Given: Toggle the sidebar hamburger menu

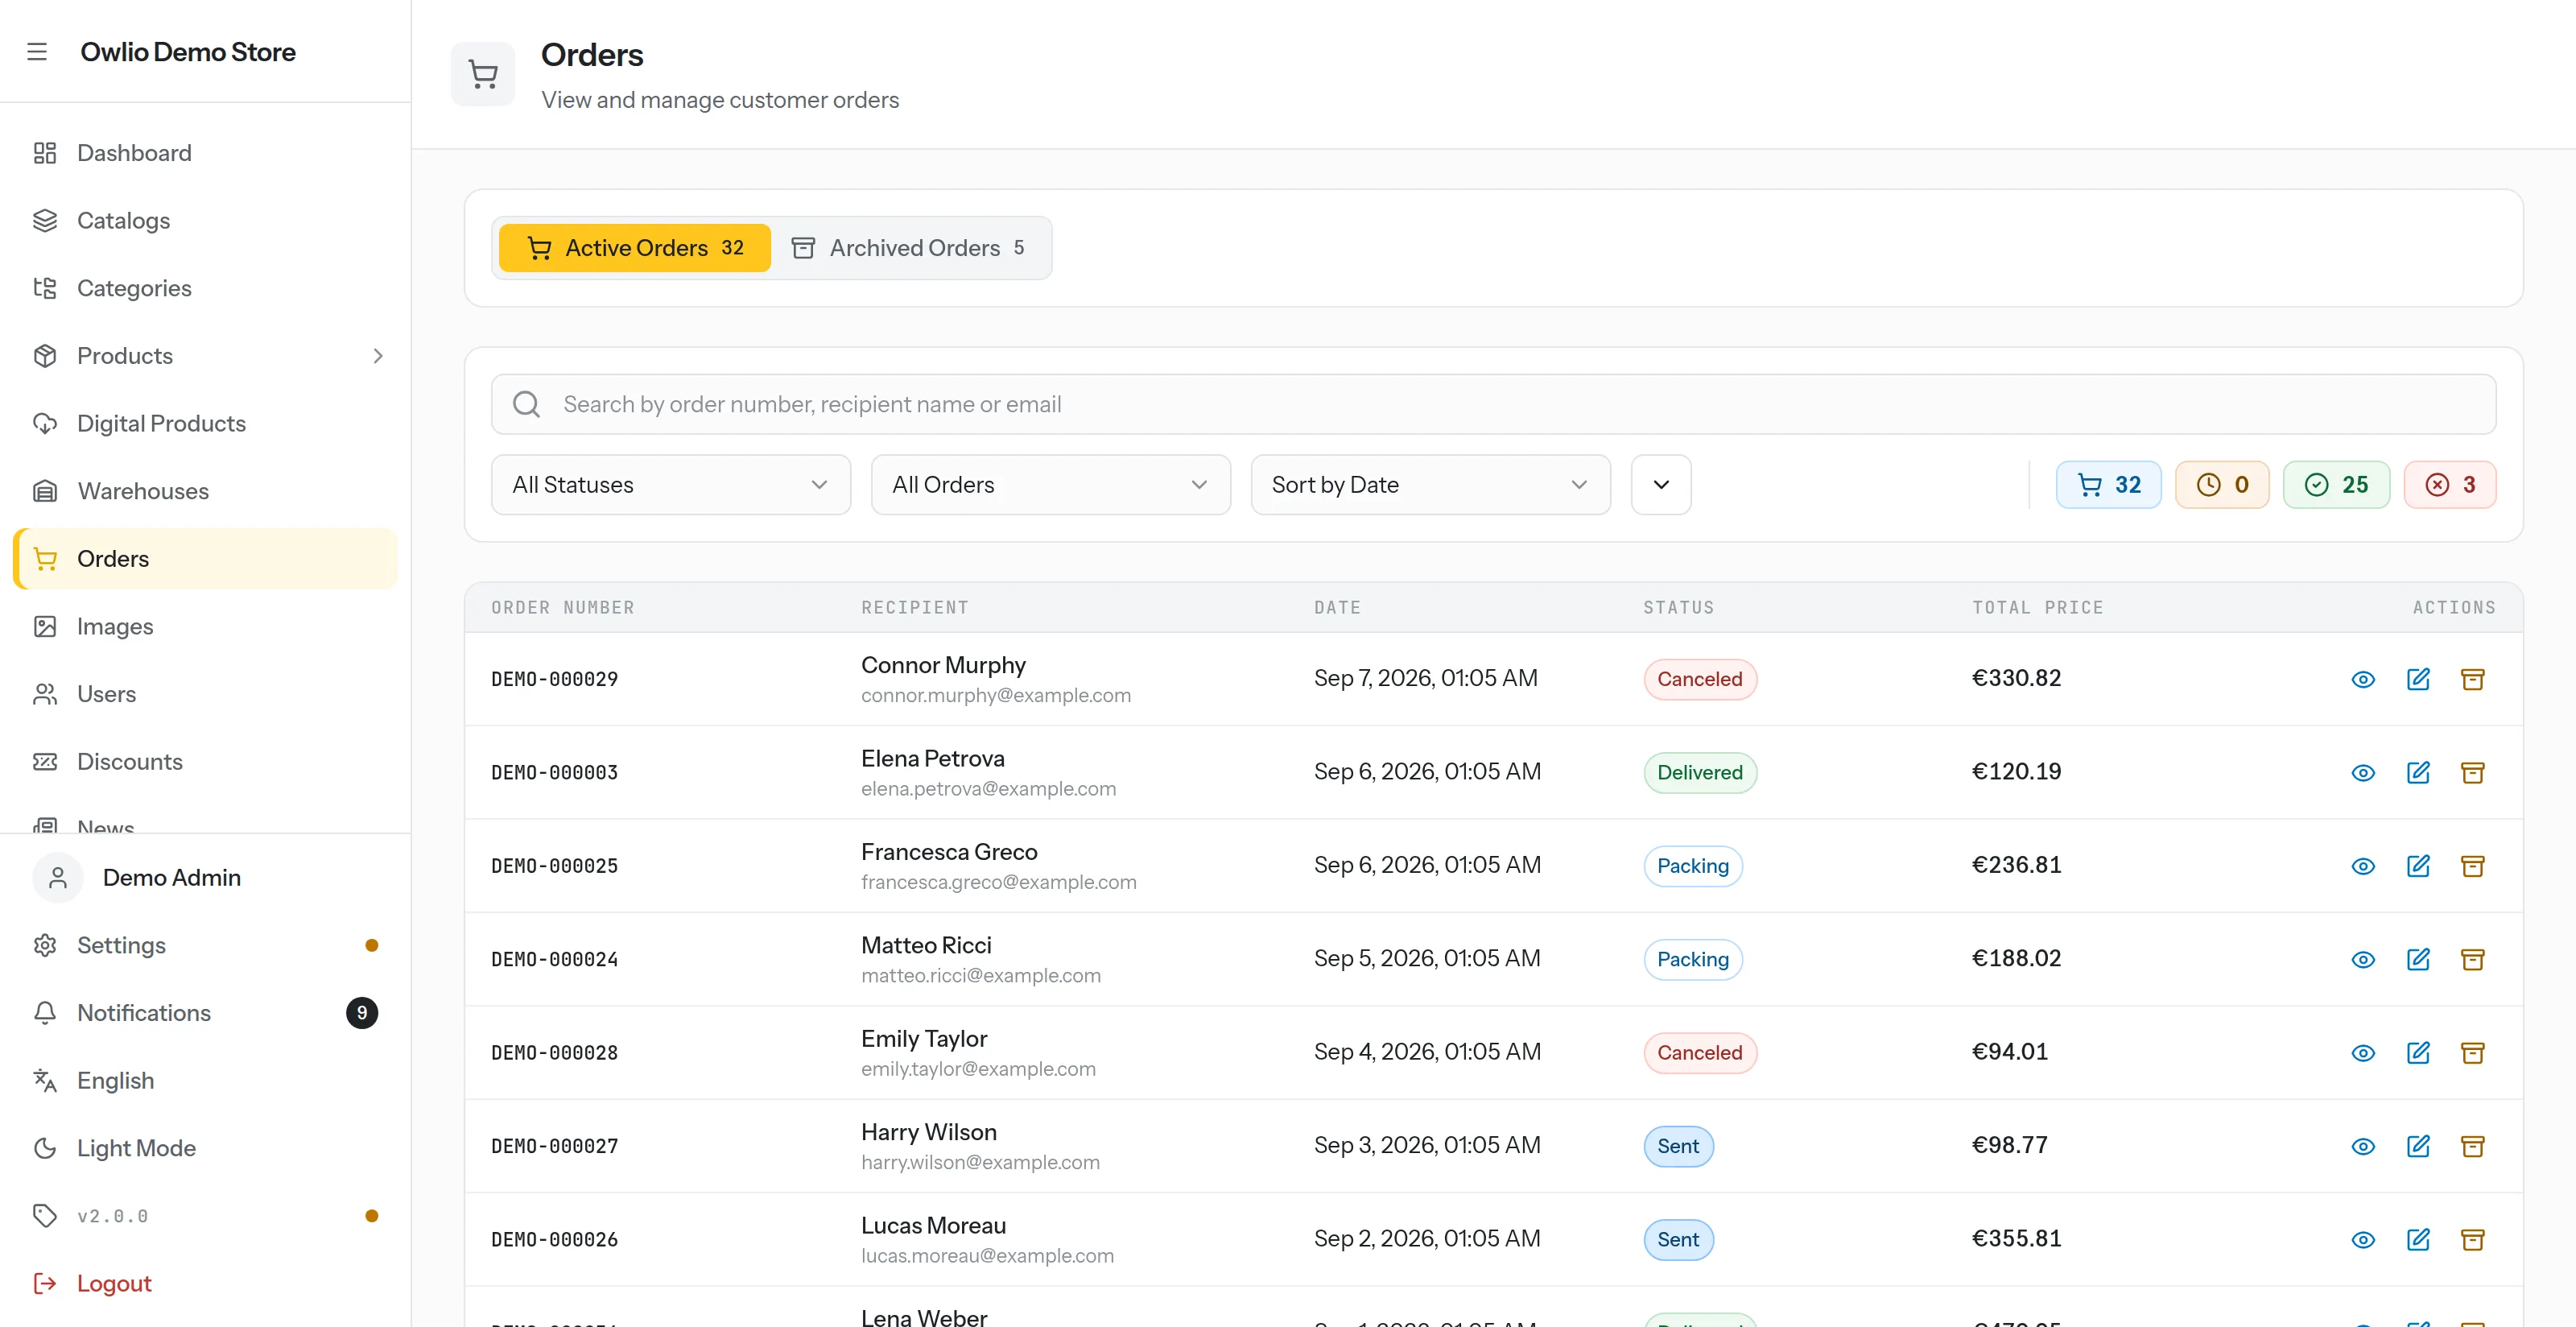Looking at the screenshot, I should [x=37, y=52].
